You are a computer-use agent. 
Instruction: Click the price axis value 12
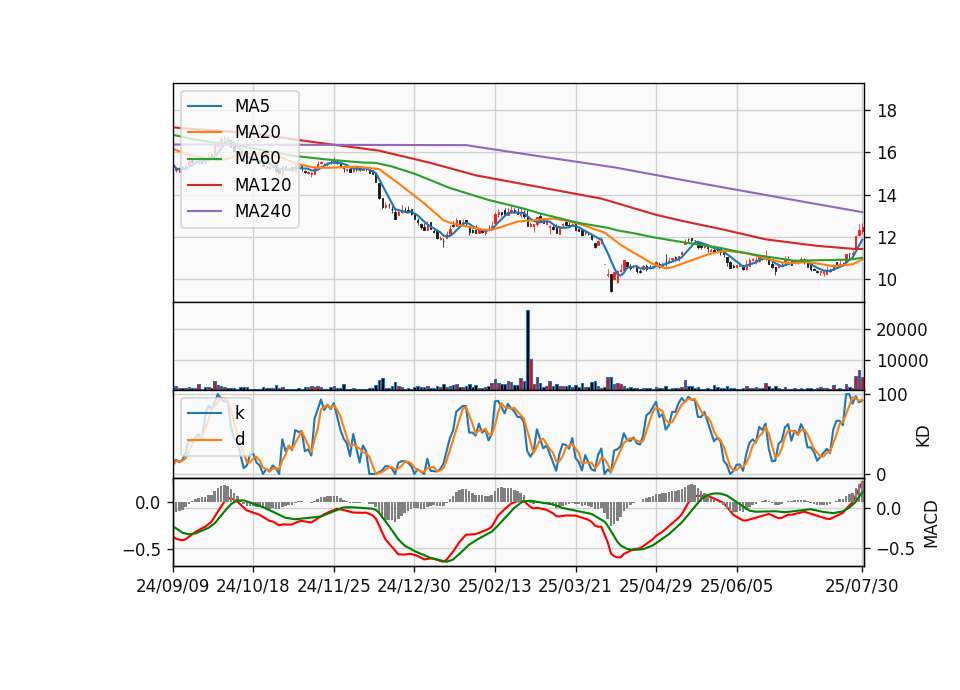pyautogui.click(x=887, y=238)
